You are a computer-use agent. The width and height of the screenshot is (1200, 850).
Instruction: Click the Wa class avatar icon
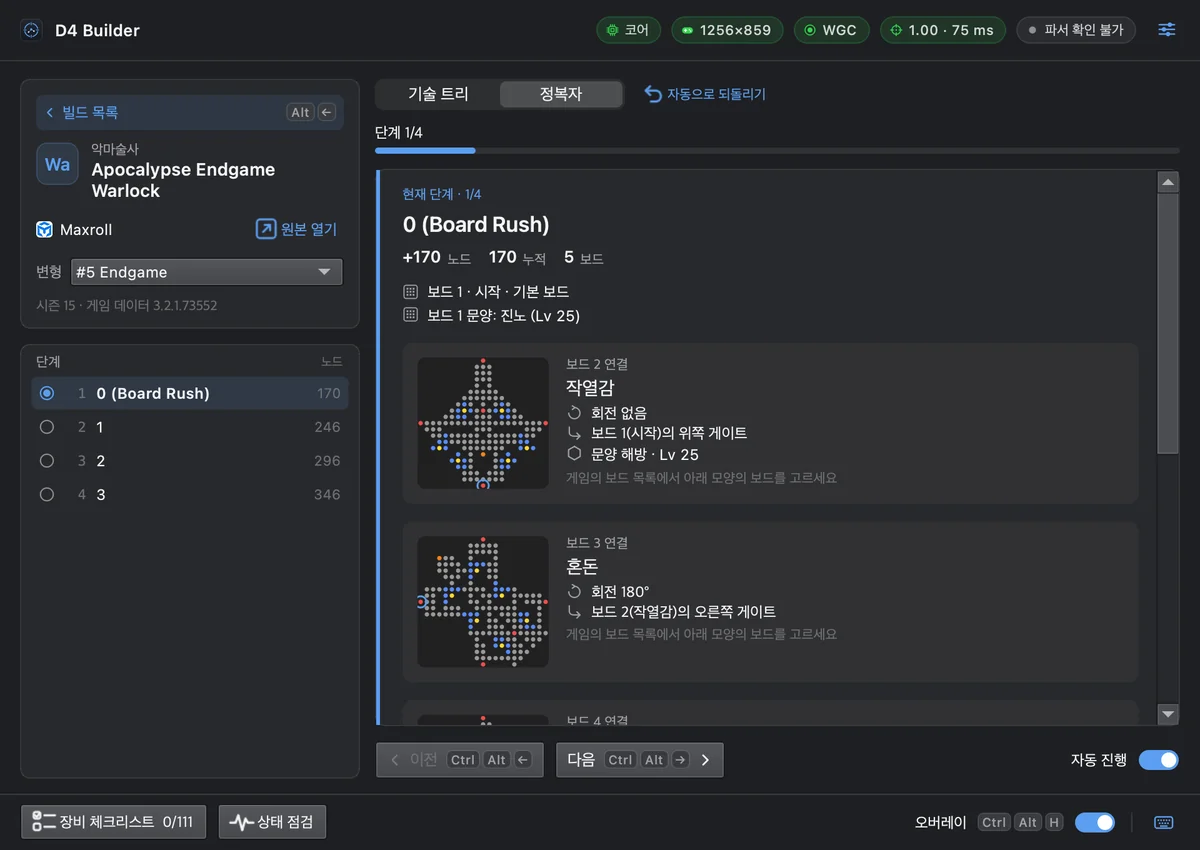[x=57, y=164]
